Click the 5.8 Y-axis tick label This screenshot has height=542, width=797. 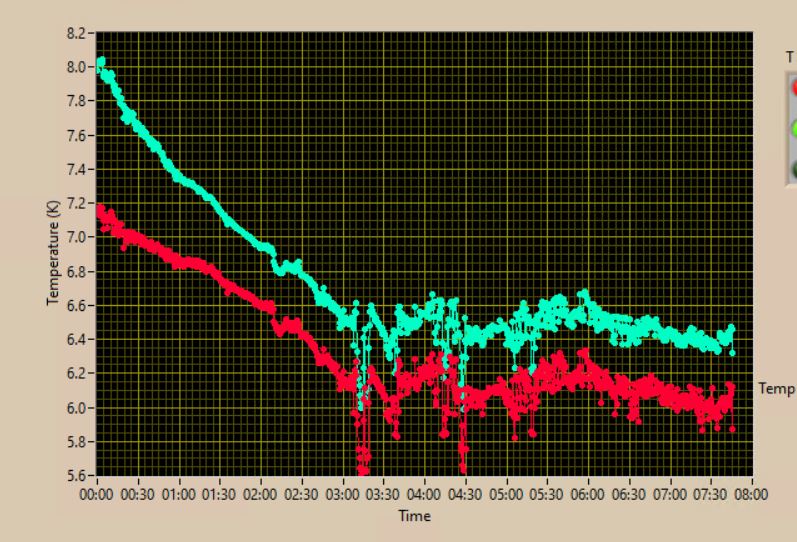(76, 442)
